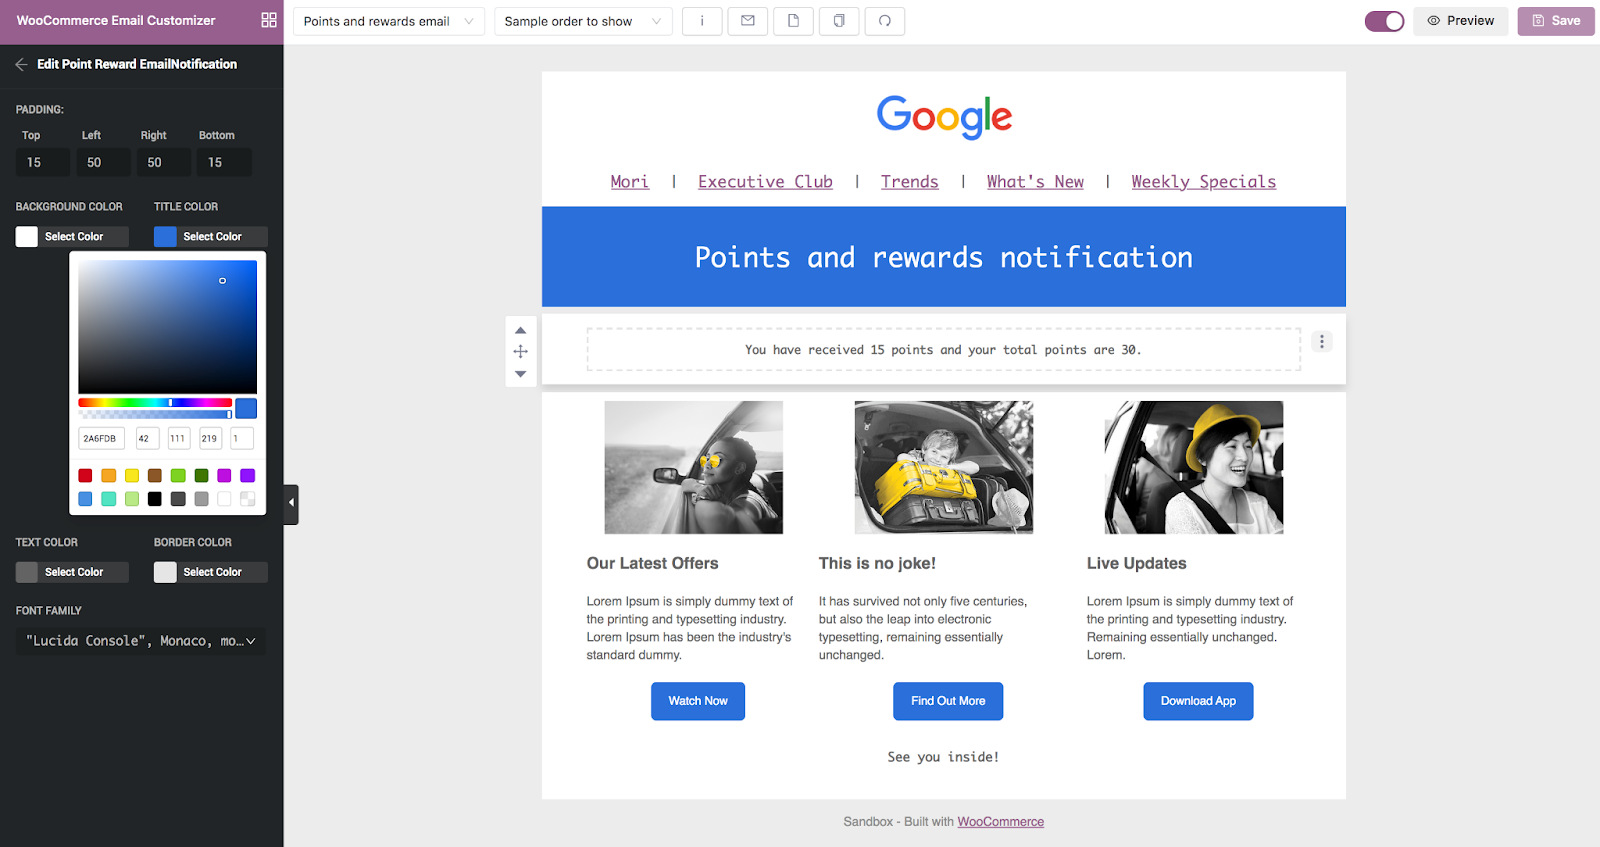Click the alpha value field showing 1
This screenshot has height=847, width=1600.
(x=242, y=438)
